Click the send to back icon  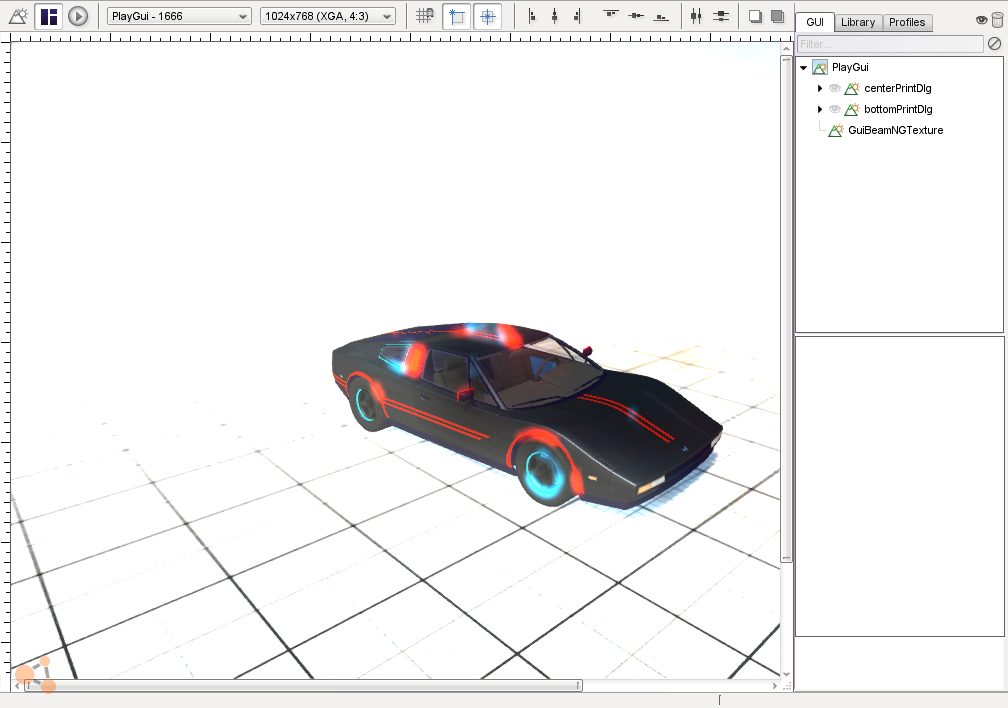(755, 16)
